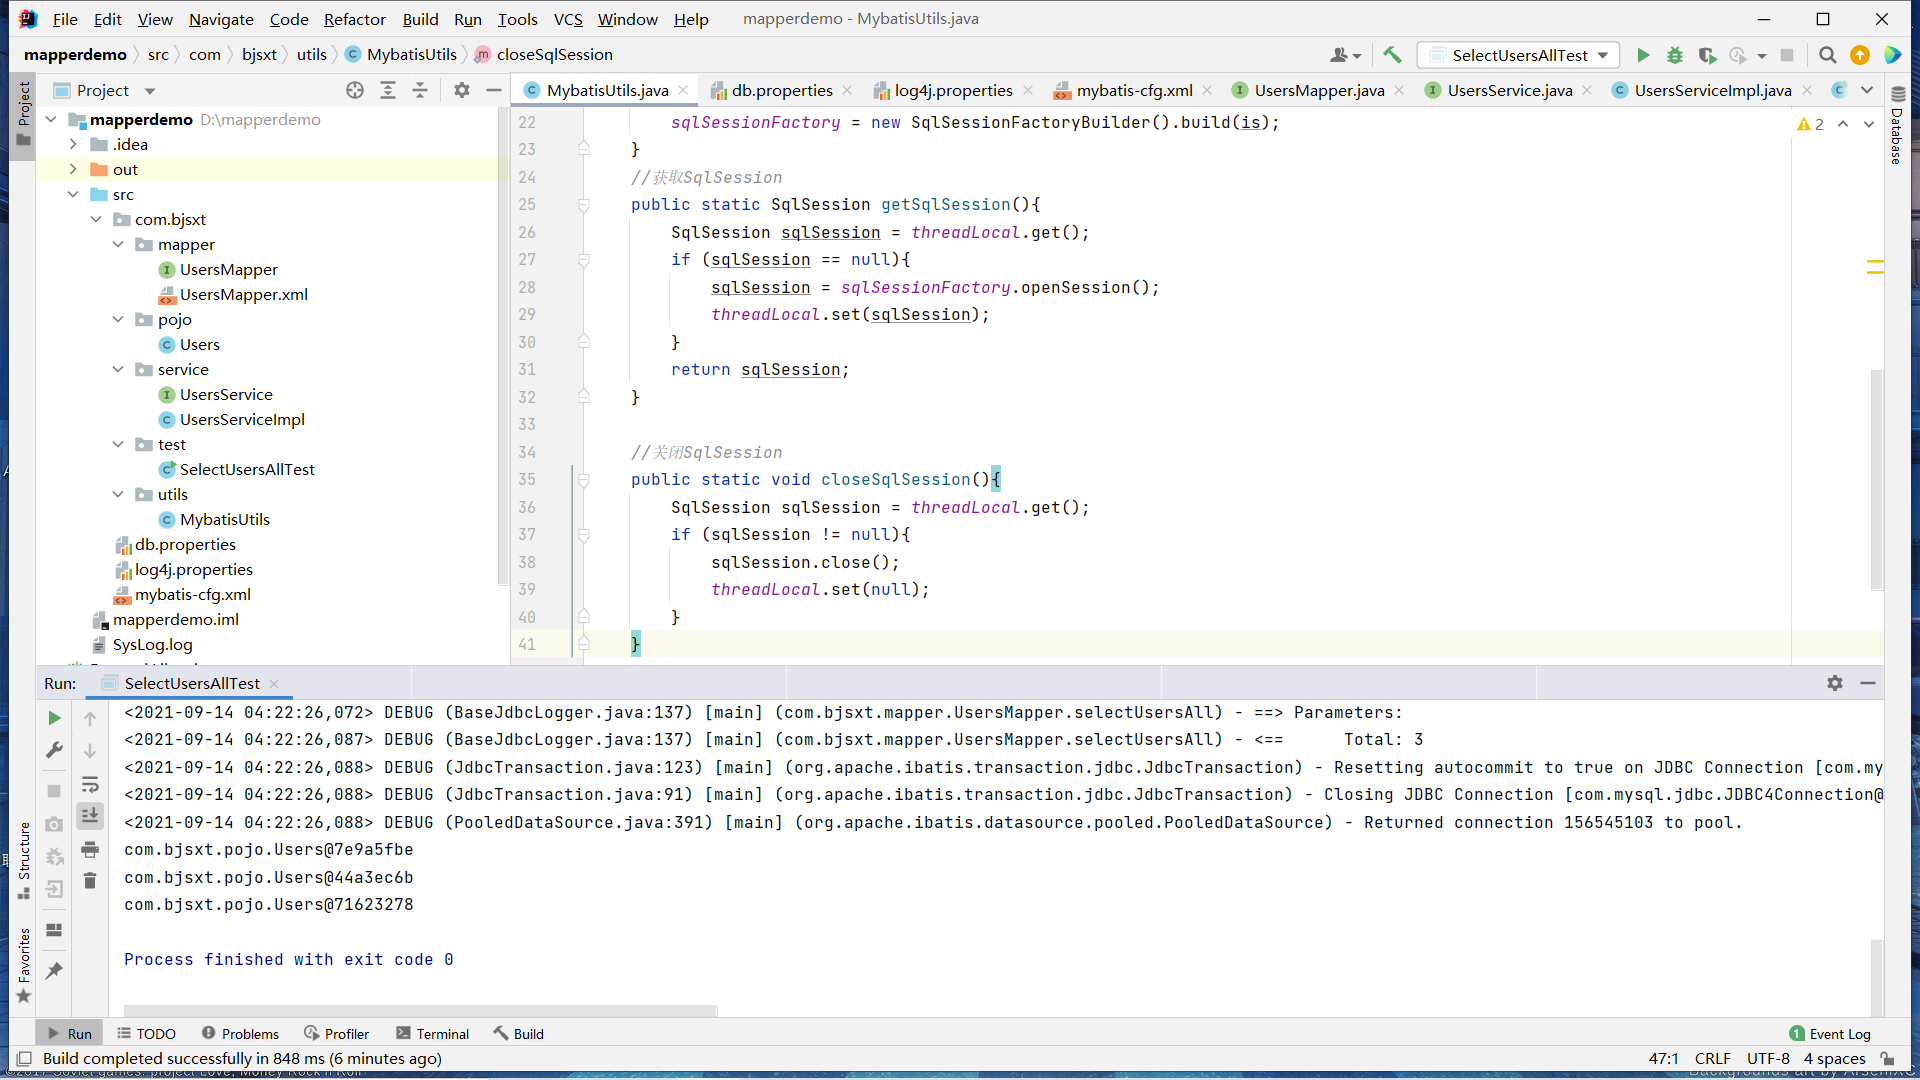The image size is (1920, 1080).
Task: Collapse the service package
Action: click(x=118, y=369)
